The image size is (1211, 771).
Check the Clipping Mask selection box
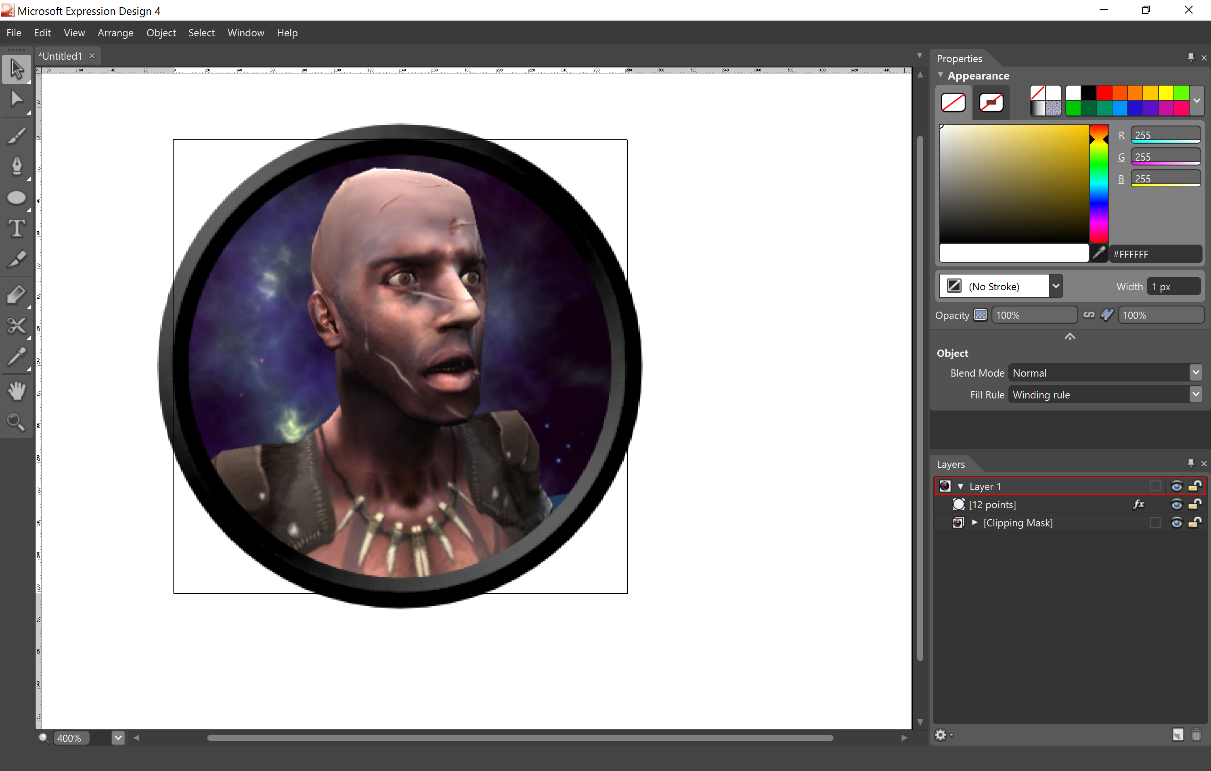click(1156, 523)
